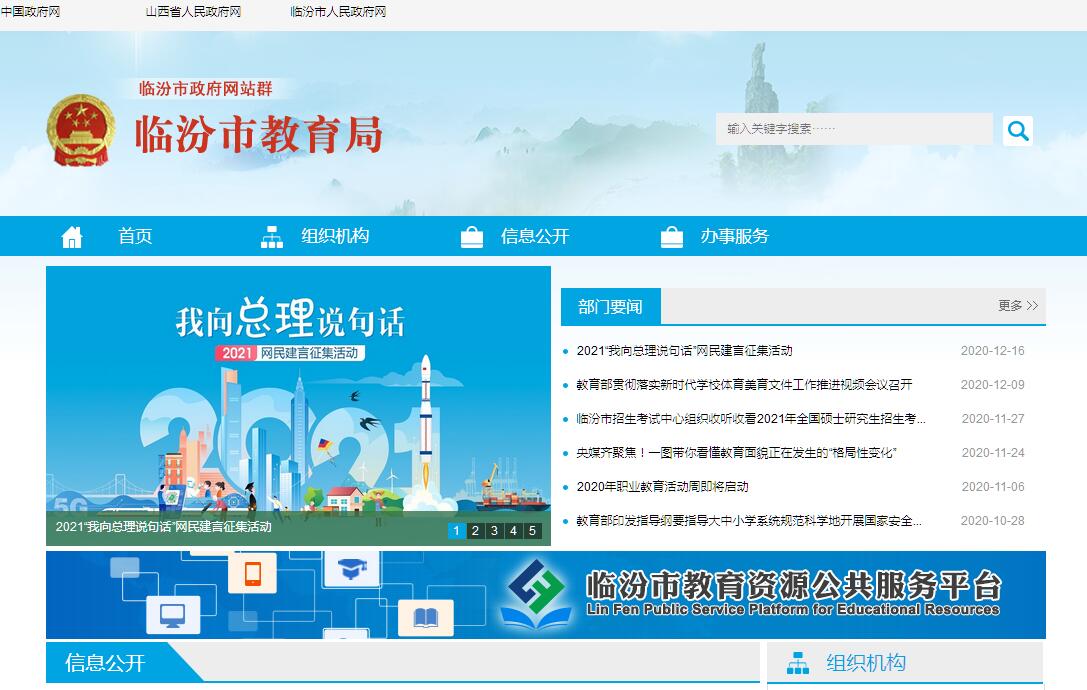
Task: Visit 山西省人民政府网 link
Action: (x=193, y=12)
